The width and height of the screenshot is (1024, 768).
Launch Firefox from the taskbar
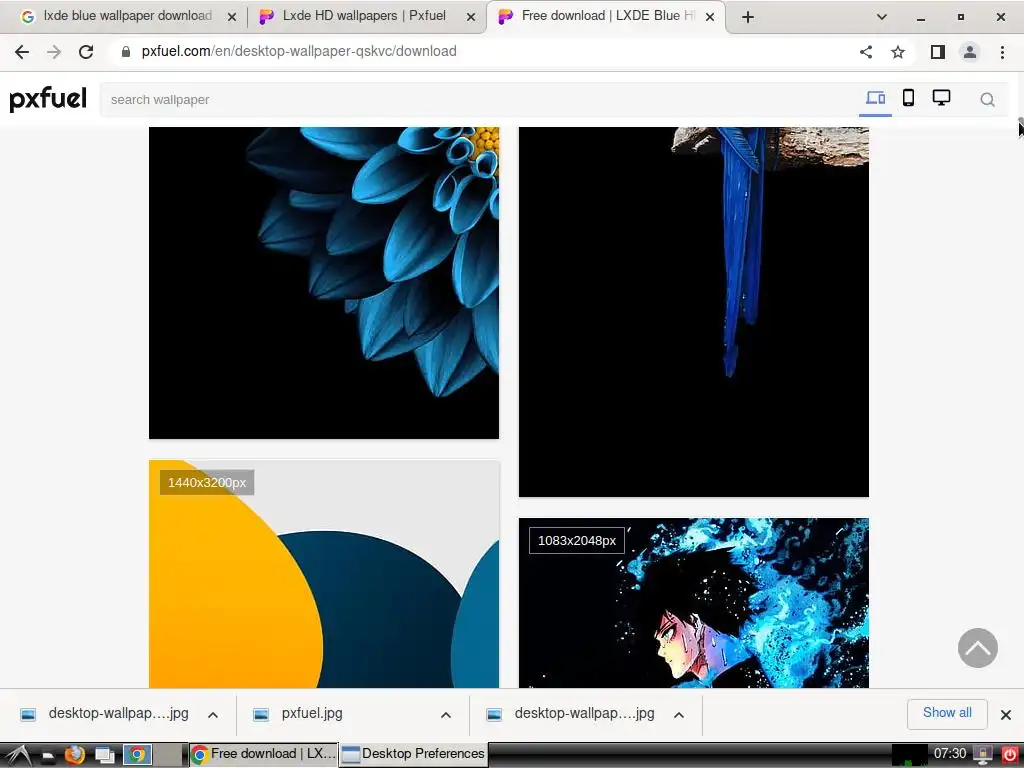click(x=75, y=755)
